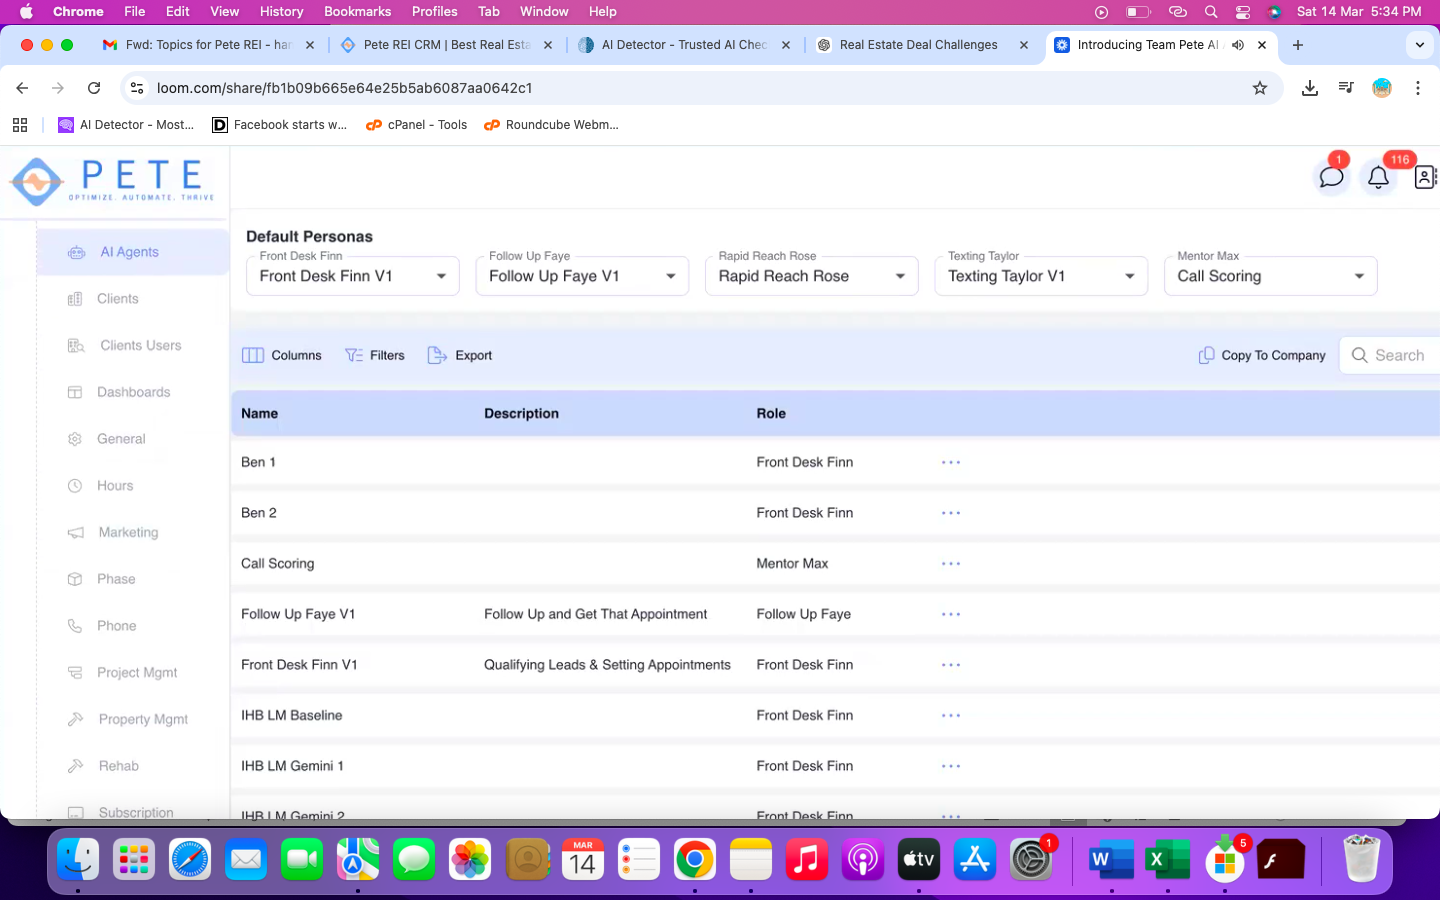
Task: Bookmark this page with the star icon
Action: click(x=1260, y=88)
